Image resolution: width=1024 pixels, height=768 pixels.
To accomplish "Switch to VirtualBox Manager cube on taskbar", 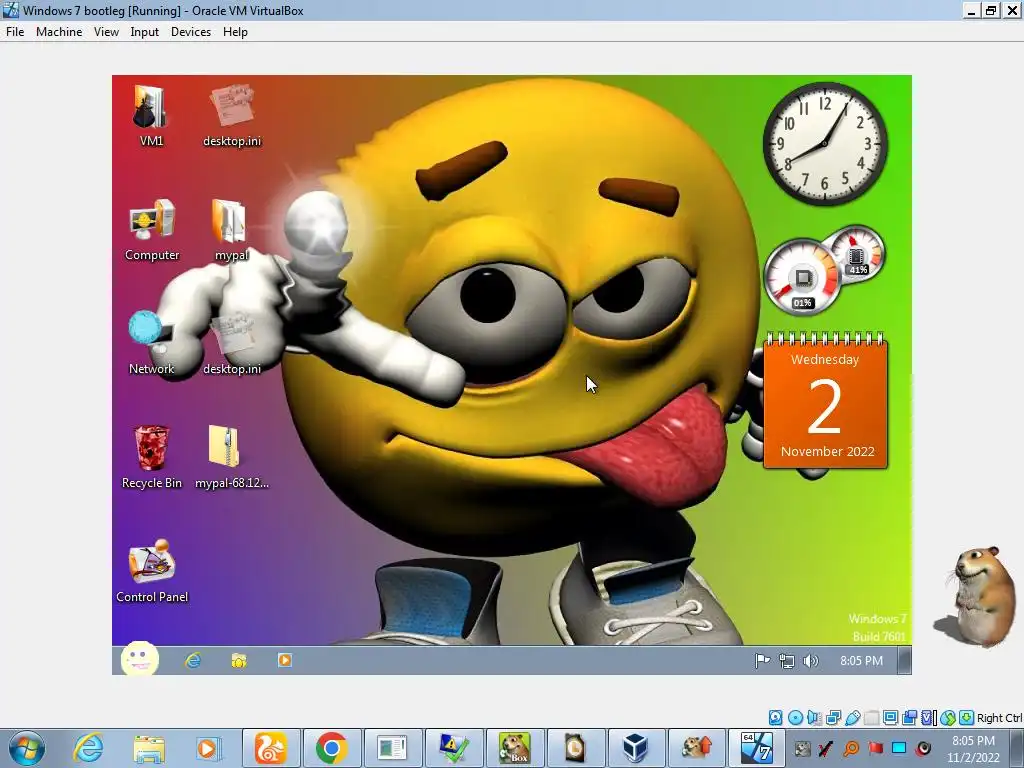I will tap(636, 748).
